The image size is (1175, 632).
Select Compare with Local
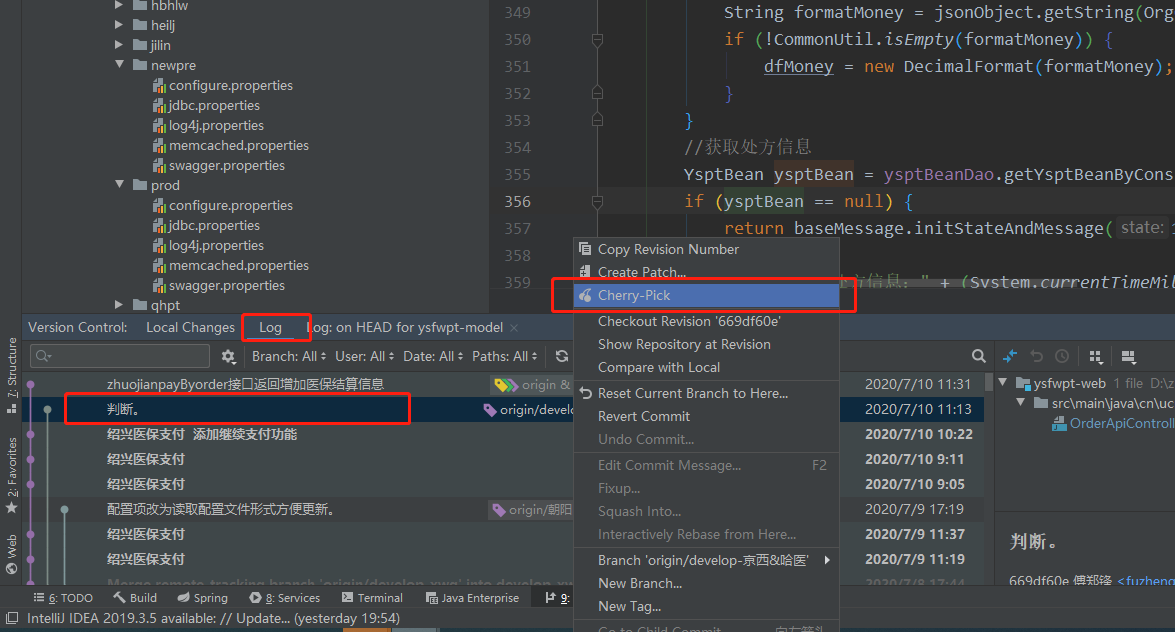[x=706, y=367]
